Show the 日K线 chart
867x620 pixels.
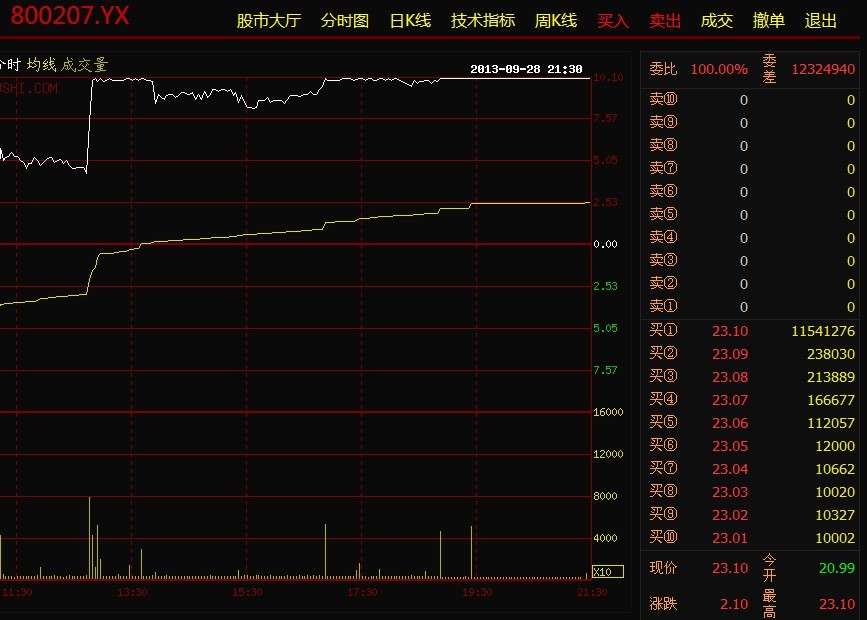click(x=410, y=21)
